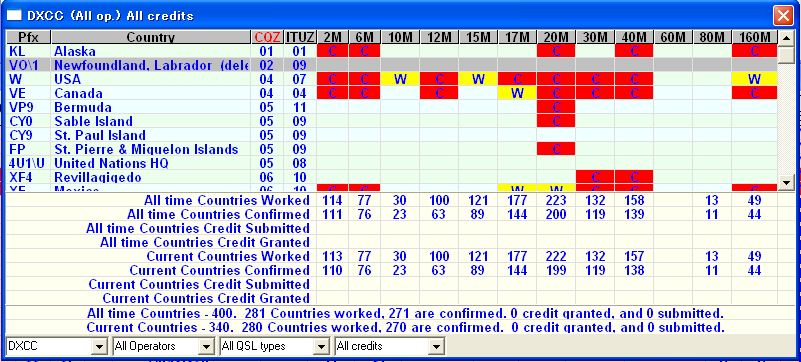Open the All QSL types dropdown
Viewport: 801px width, 362px height.
coord(321,347)
